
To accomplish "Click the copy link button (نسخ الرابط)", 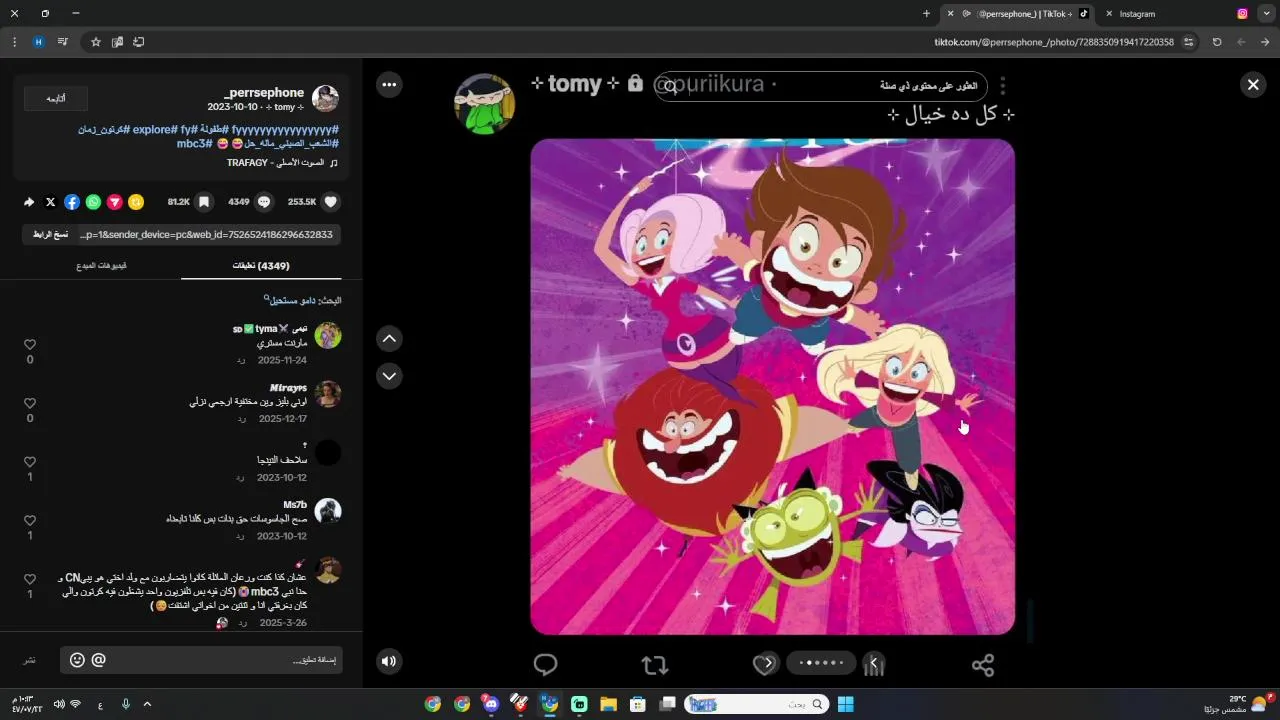I will tap(50, 234).
